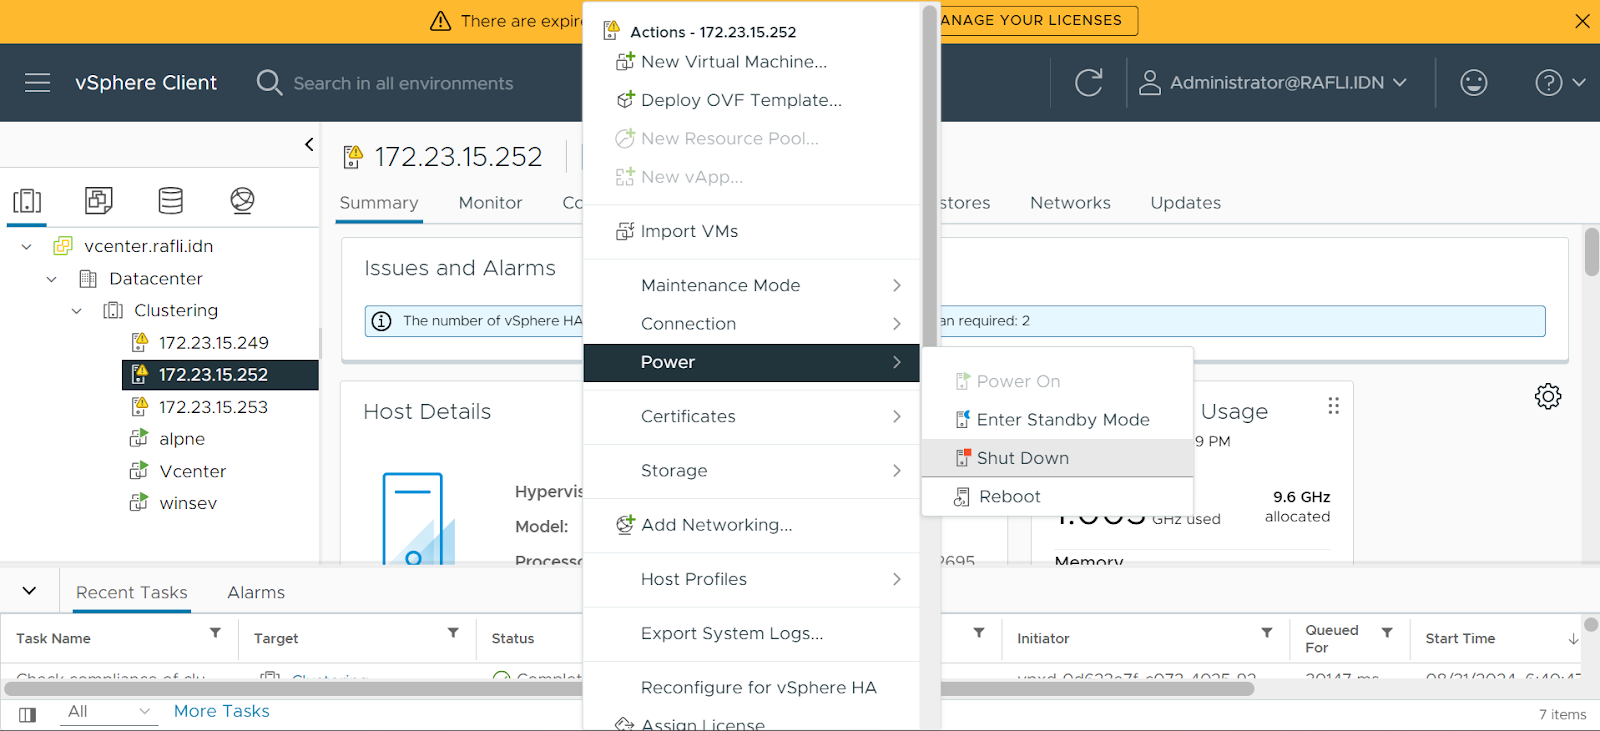Open the Administrator@RAFLI.IDN user menu
Screen dimensions: 1600x731
pos(1273,83)
